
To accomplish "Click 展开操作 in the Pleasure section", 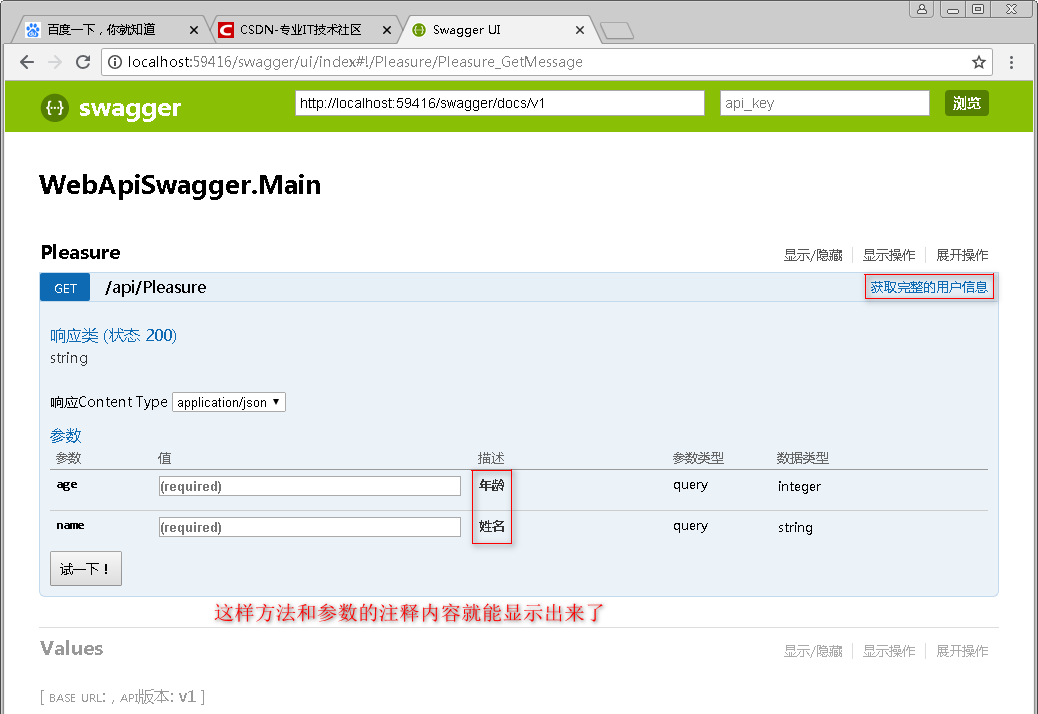I will point(962,255).
